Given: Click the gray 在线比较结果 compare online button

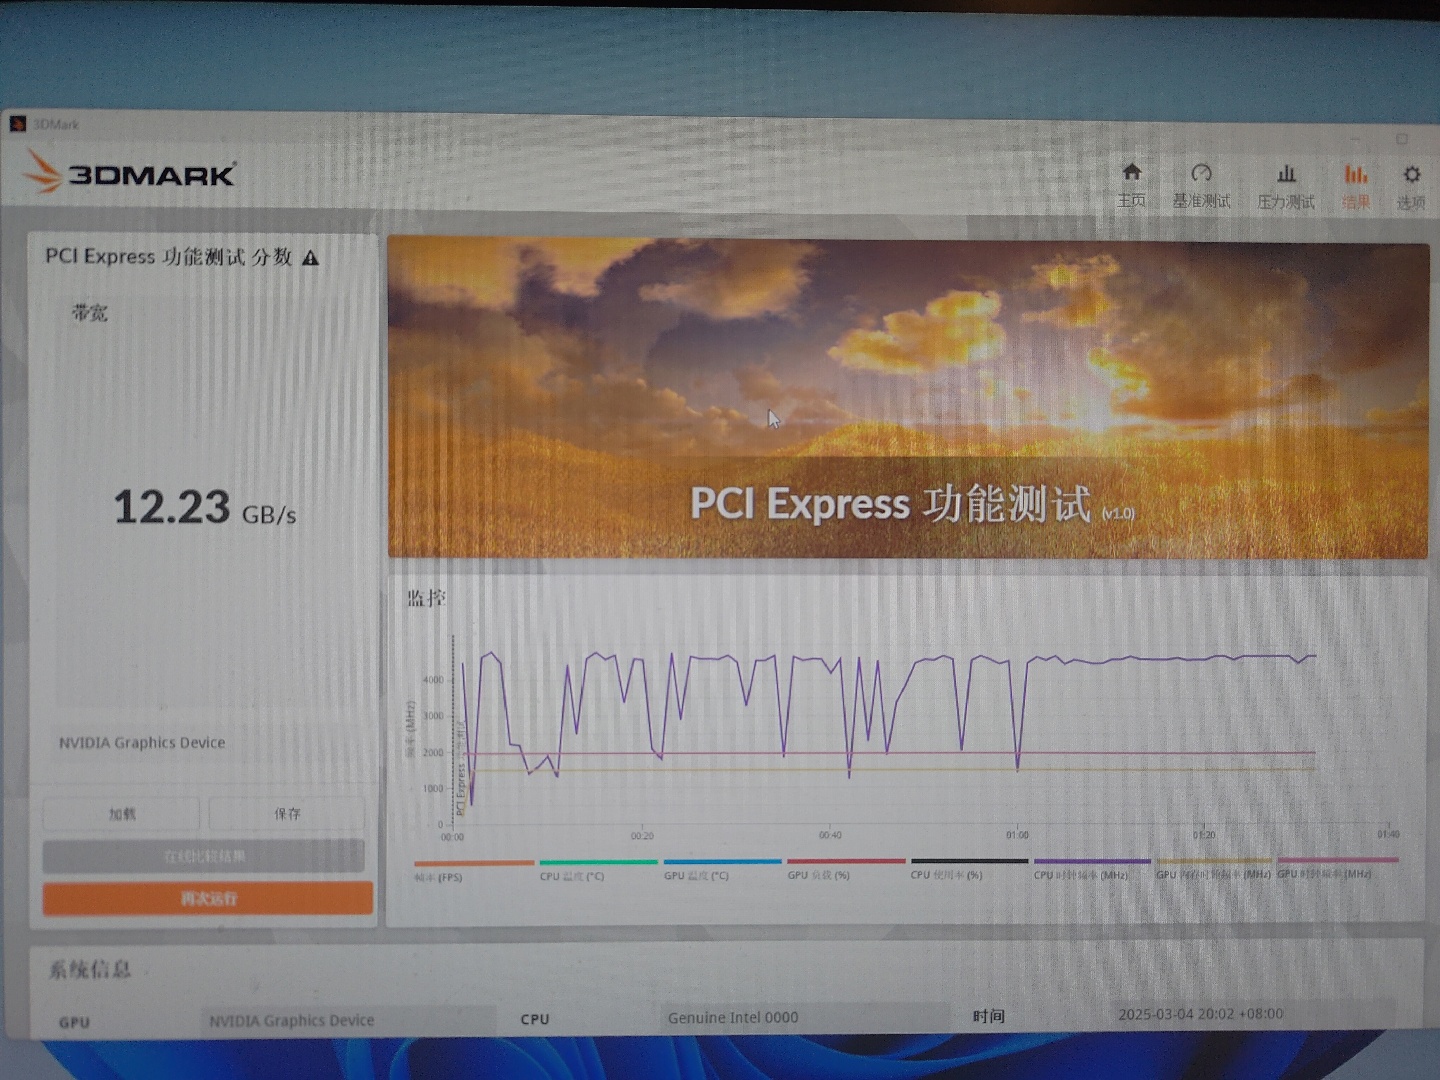Looking at the screenshot, I should [204, 856].
